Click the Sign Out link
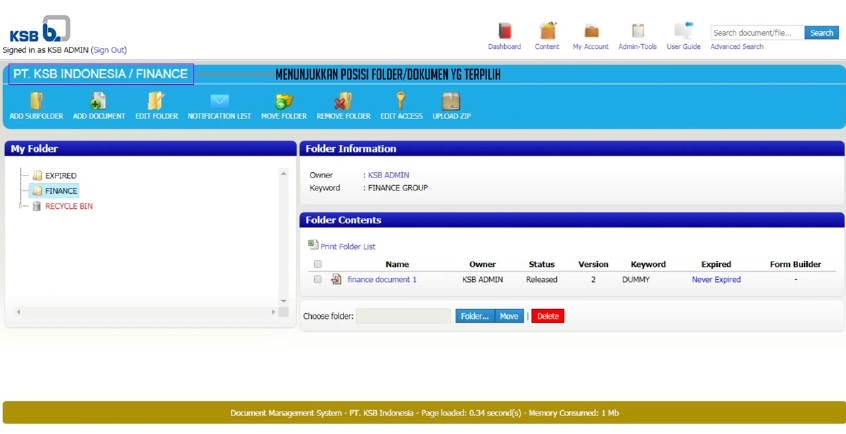846x434 pixels. coord(110,50)
